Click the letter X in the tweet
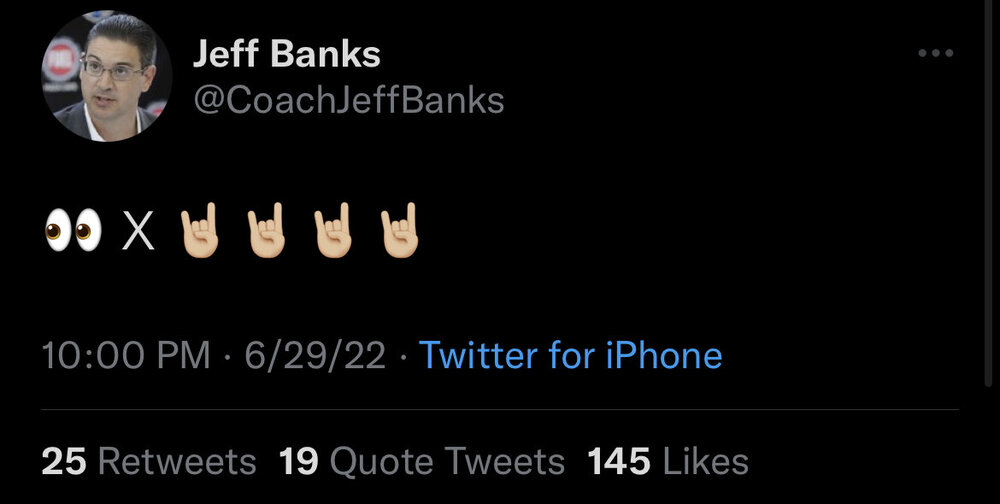 (x=139, y=233)
